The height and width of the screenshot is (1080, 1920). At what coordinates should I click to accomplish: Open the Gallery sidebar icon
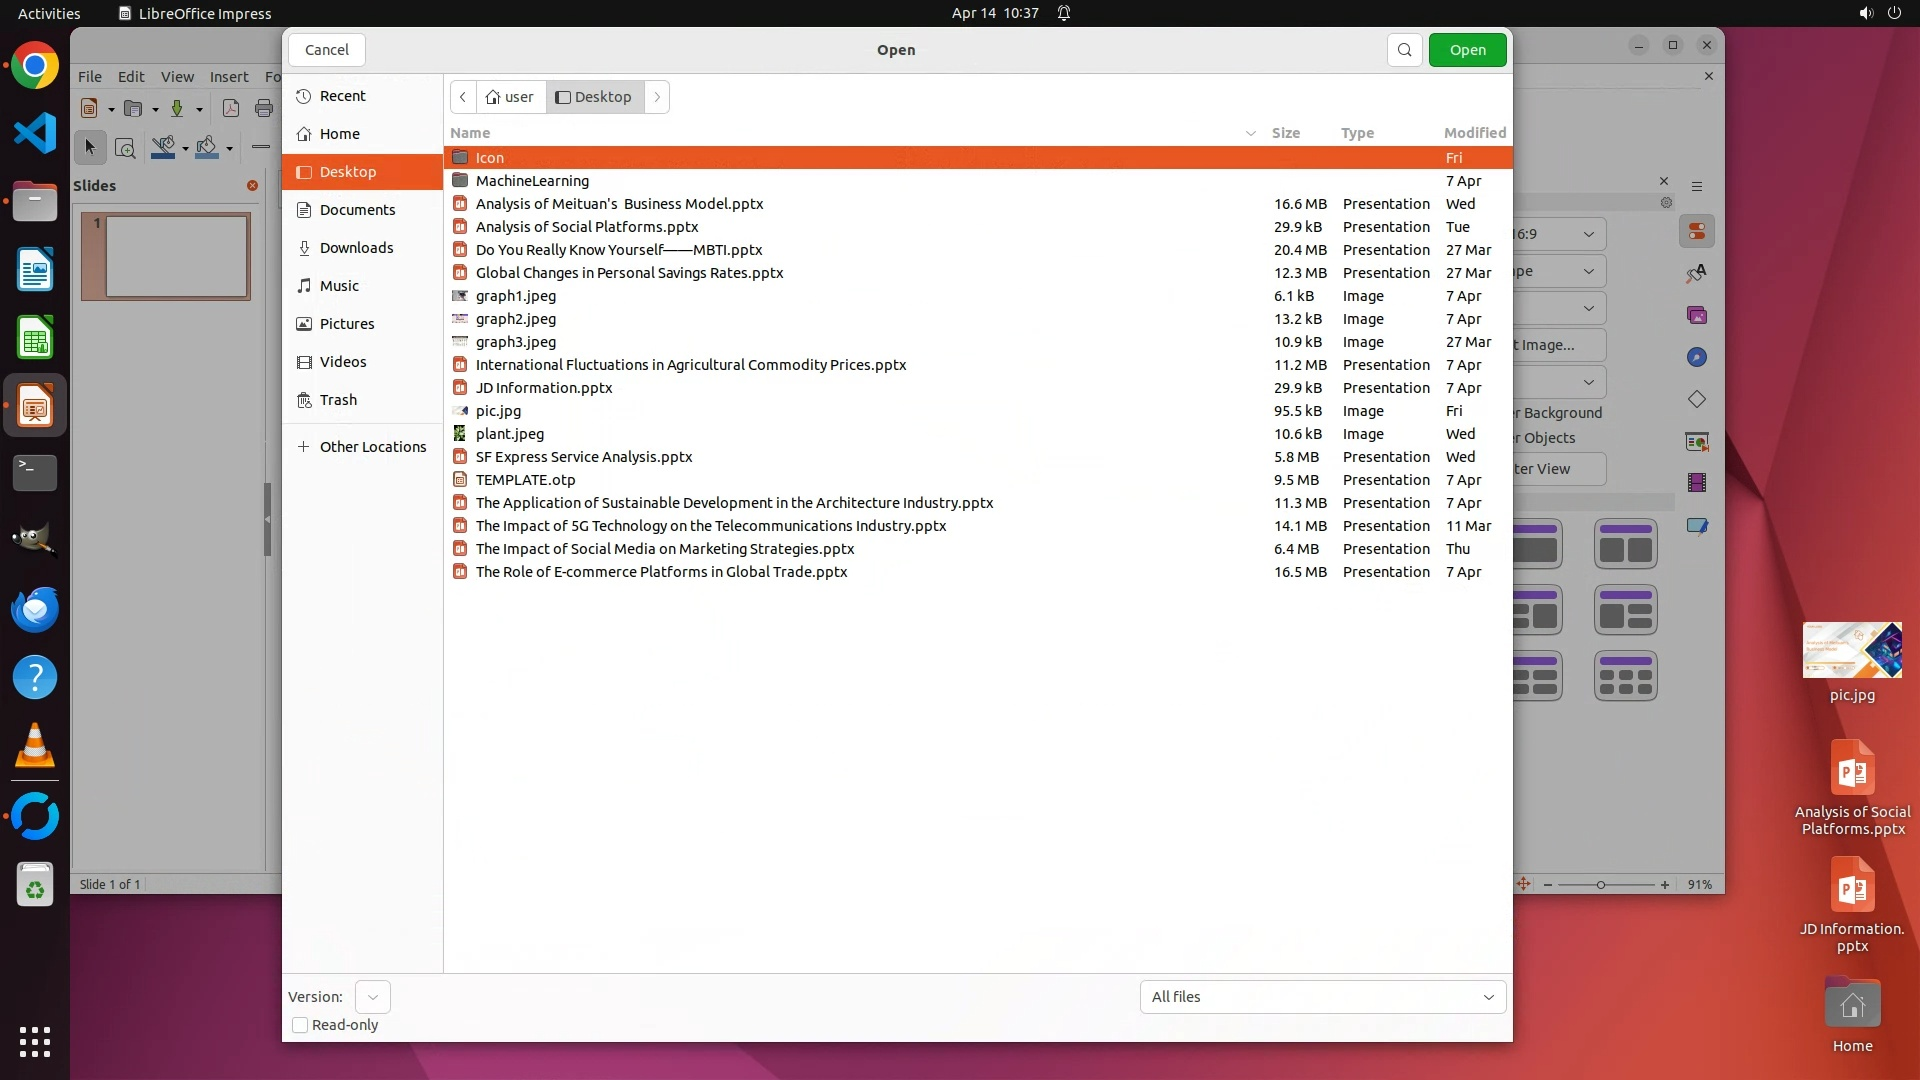pos(1697,316)
